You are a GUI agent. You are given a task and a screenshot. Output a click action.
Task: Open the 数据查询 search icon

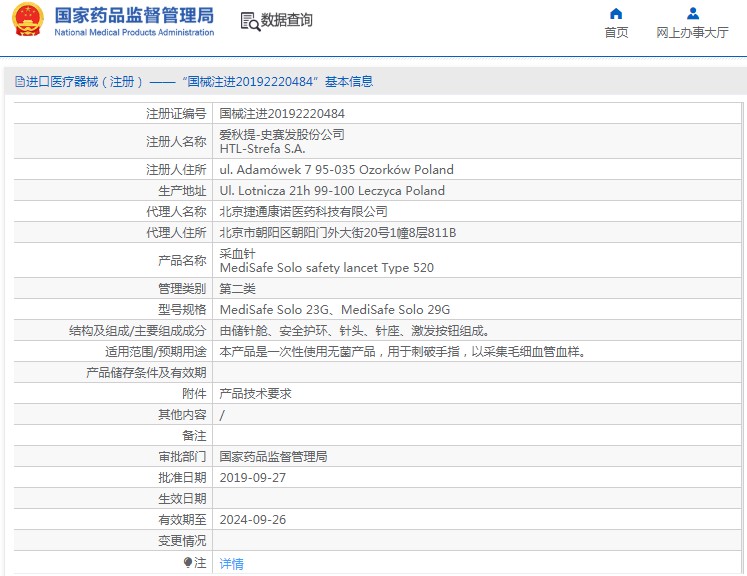point(250,21)
